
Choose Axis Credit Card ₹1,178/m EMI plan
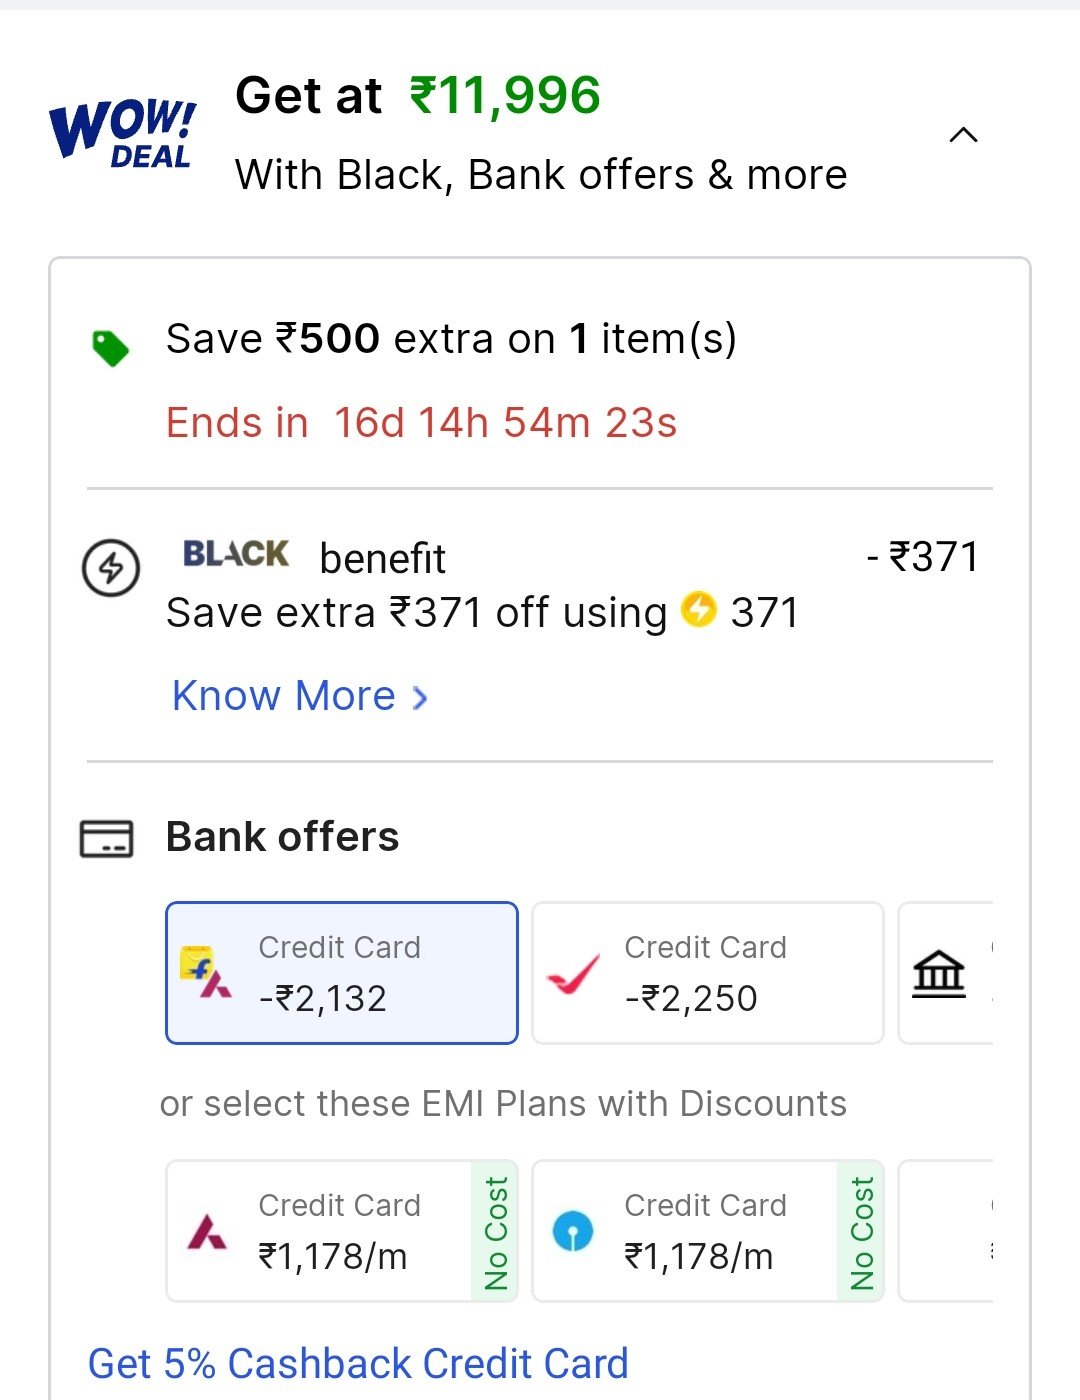pos(342,1231)
